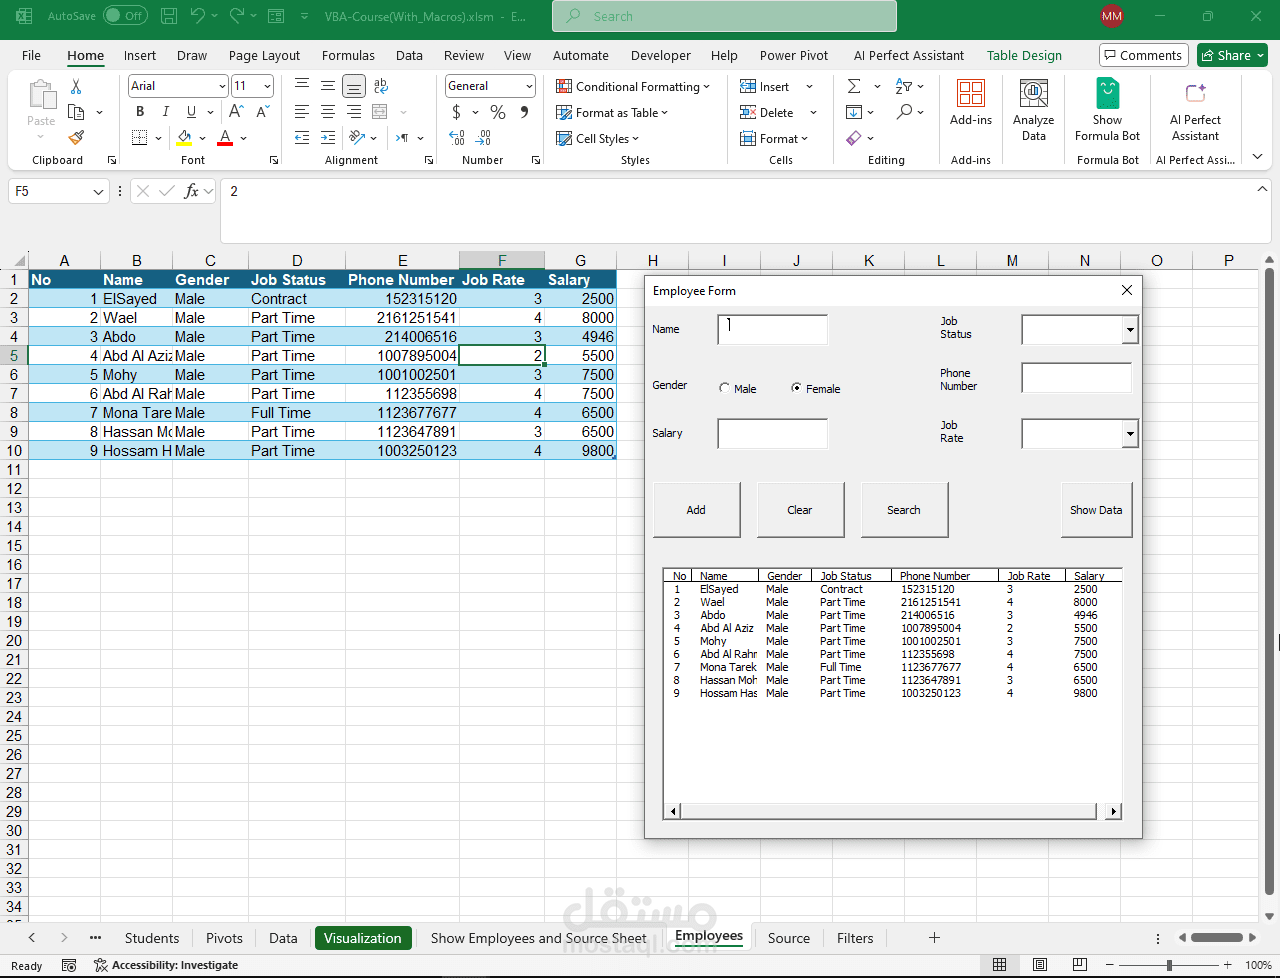
Task: Select the Male gender radio button
Action: [725, 389]
